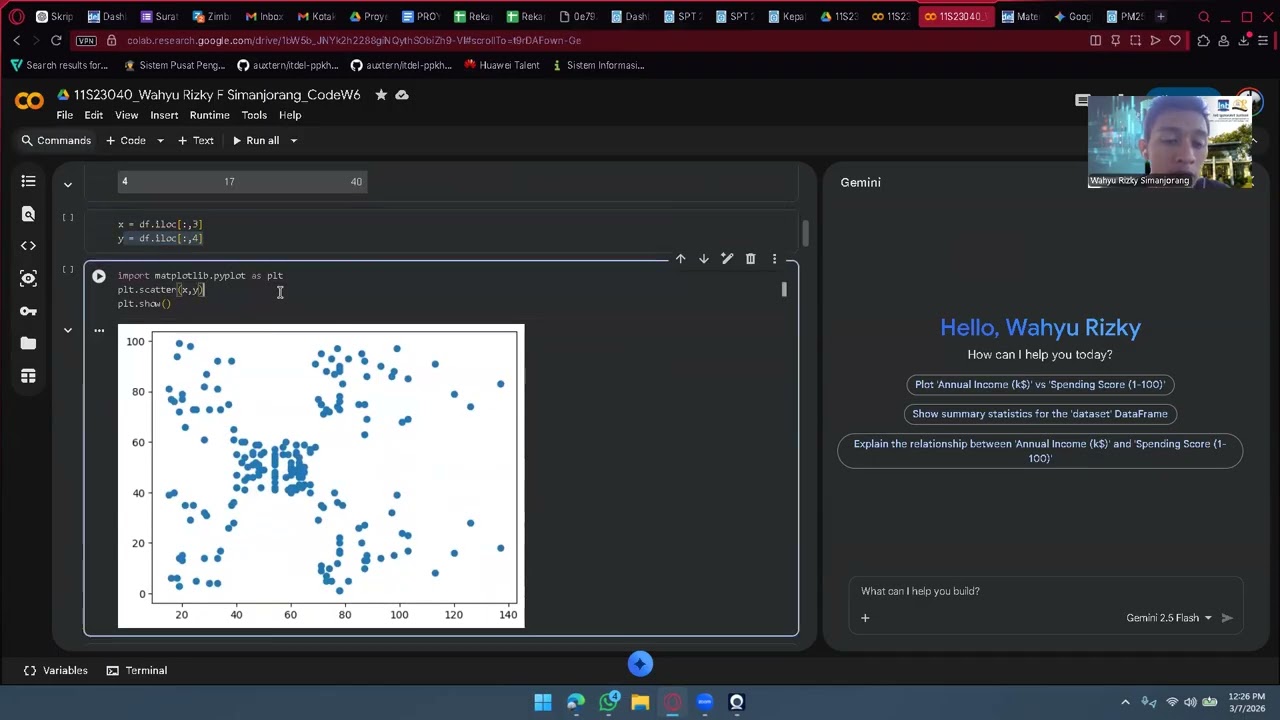This screenshot has width=1280, height=720.
Task: Click the AI edit pencil icon on the cell
Action: point(727,259)
